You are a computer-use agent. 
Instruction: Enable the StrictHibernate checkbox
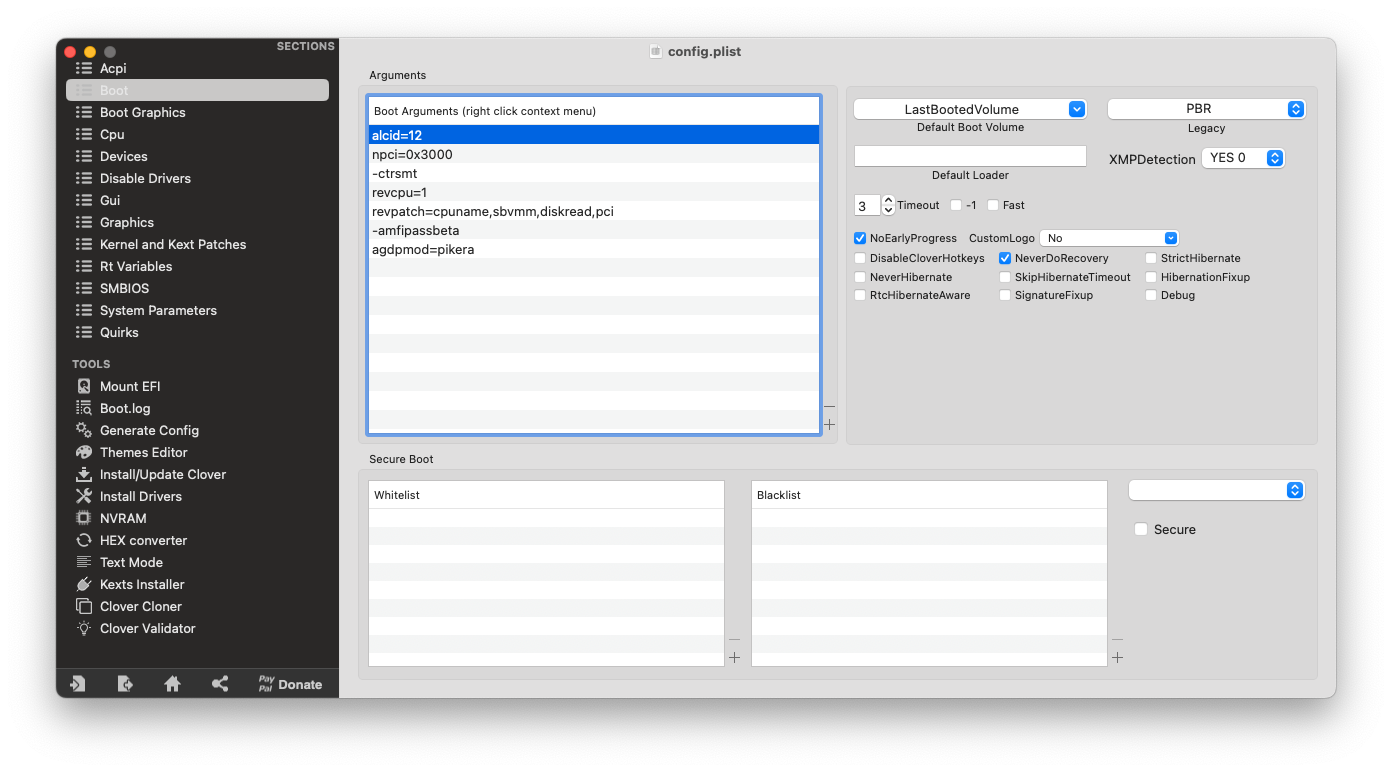click(1151, 258)
